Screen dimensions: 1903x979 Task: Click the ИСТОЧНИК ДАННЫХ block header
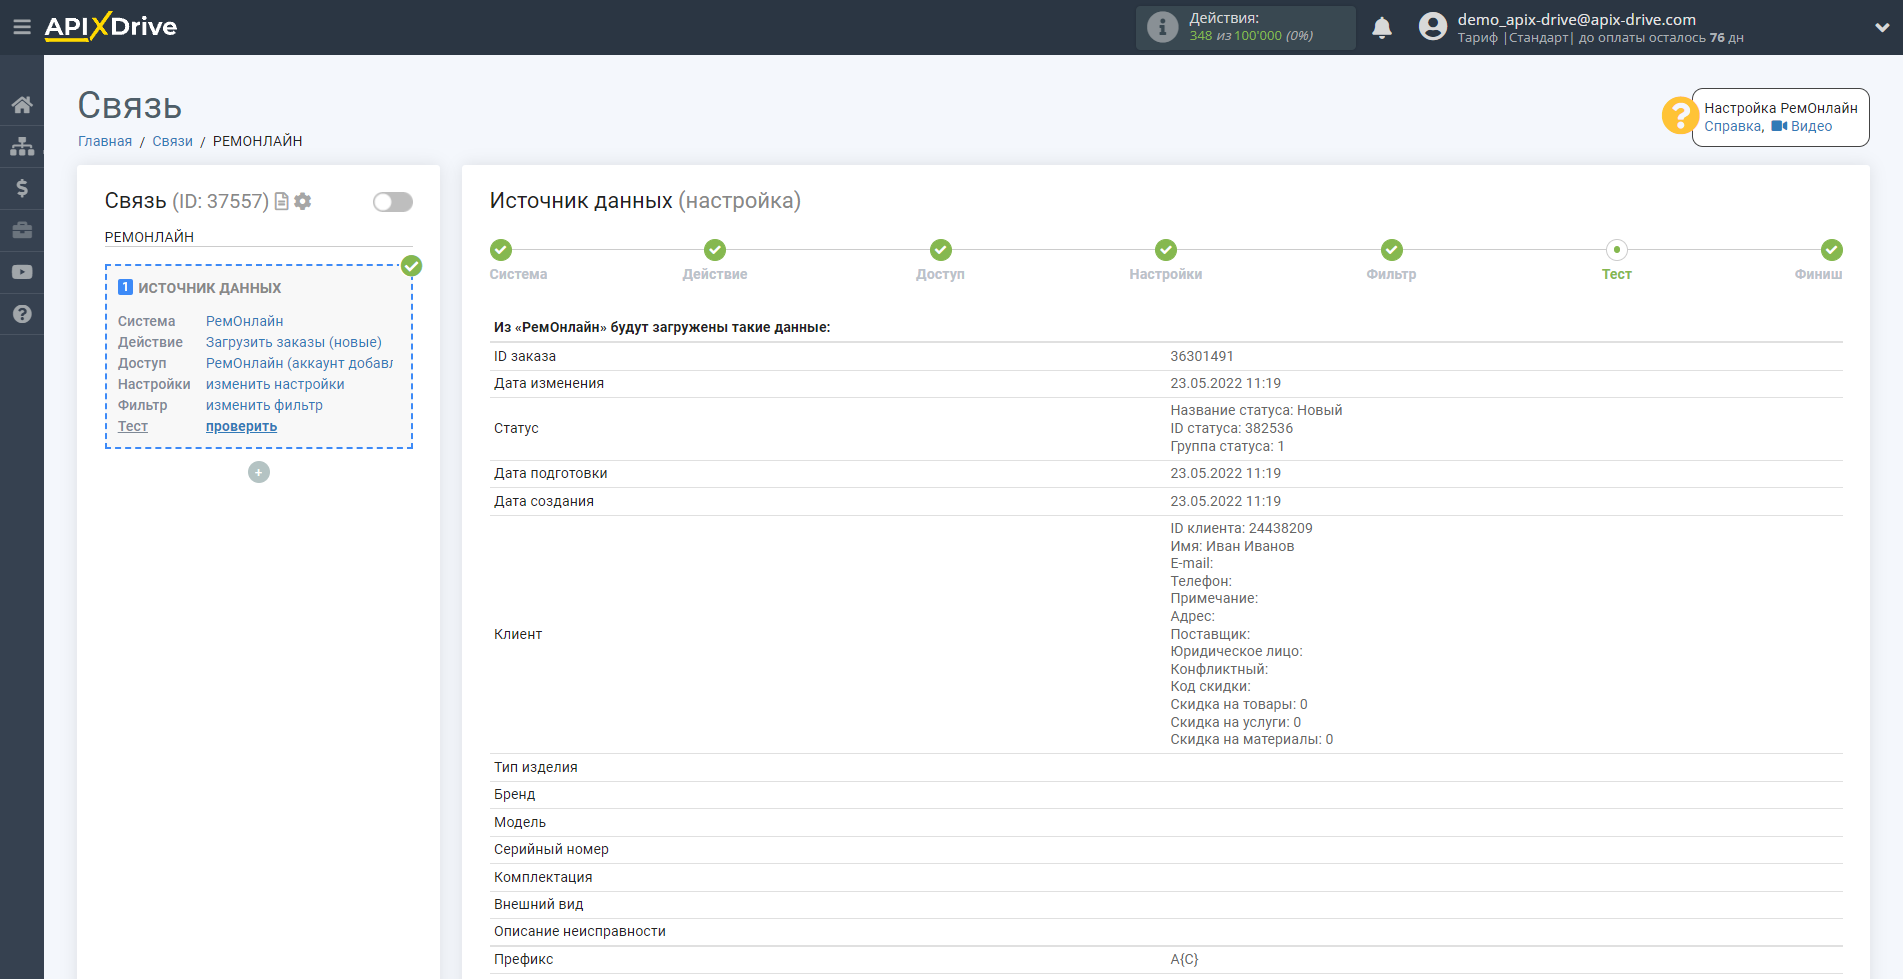[209, 288]
